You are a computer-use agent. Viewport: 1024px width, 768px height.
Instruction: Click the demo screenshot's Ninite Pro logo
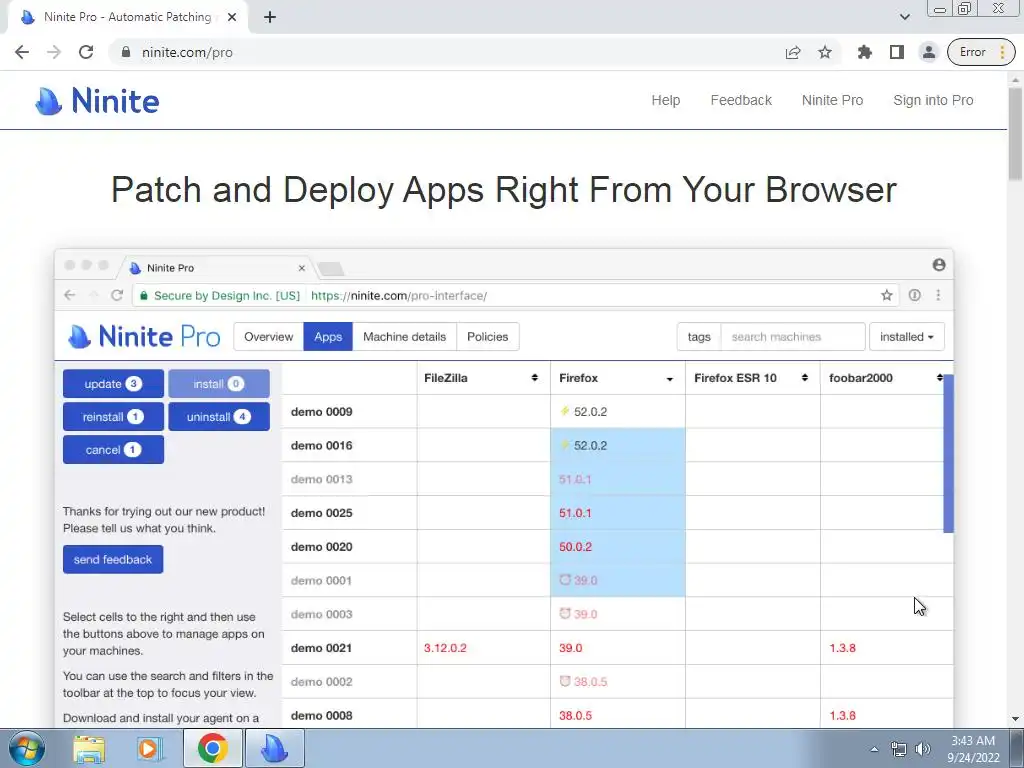144,336
